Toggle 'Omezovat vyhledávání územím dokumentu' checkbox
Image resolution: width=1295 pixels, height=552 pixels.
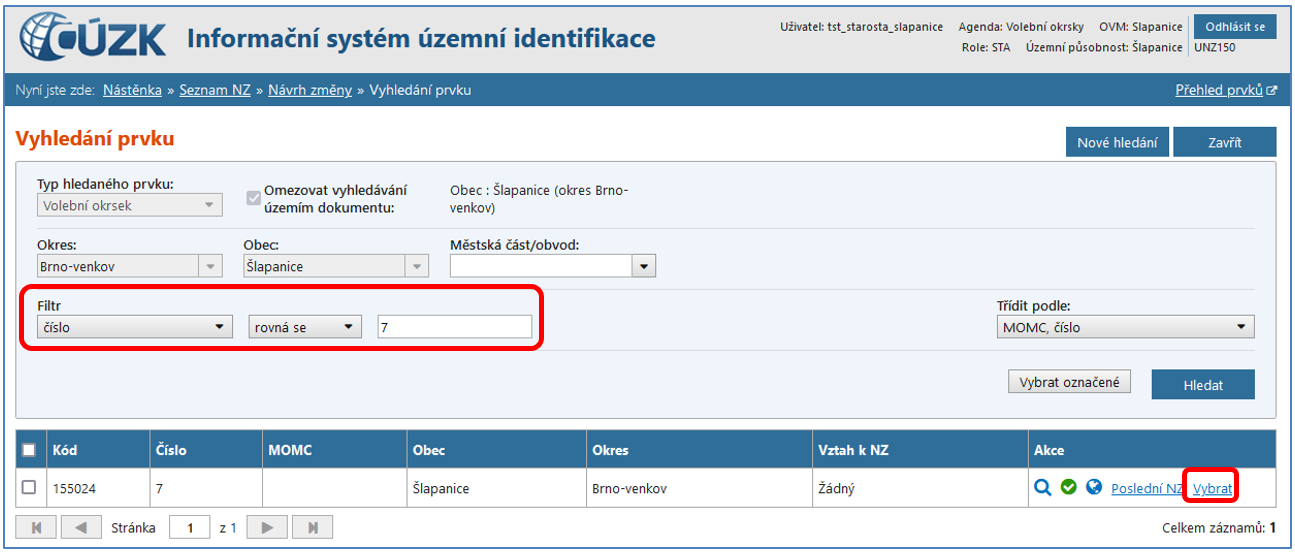[253, 198]
